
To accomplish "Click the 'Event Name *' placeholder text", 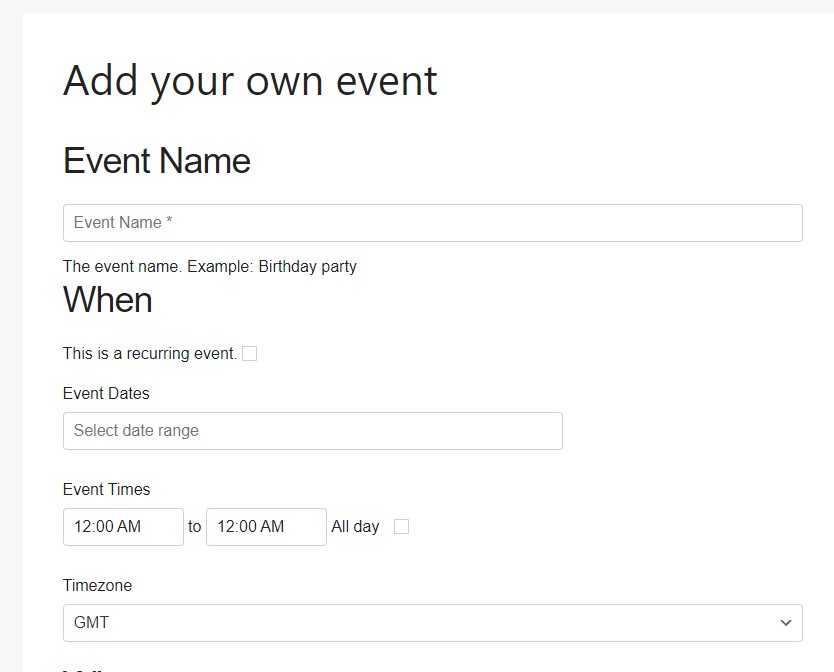I will (x=123, y=223).
